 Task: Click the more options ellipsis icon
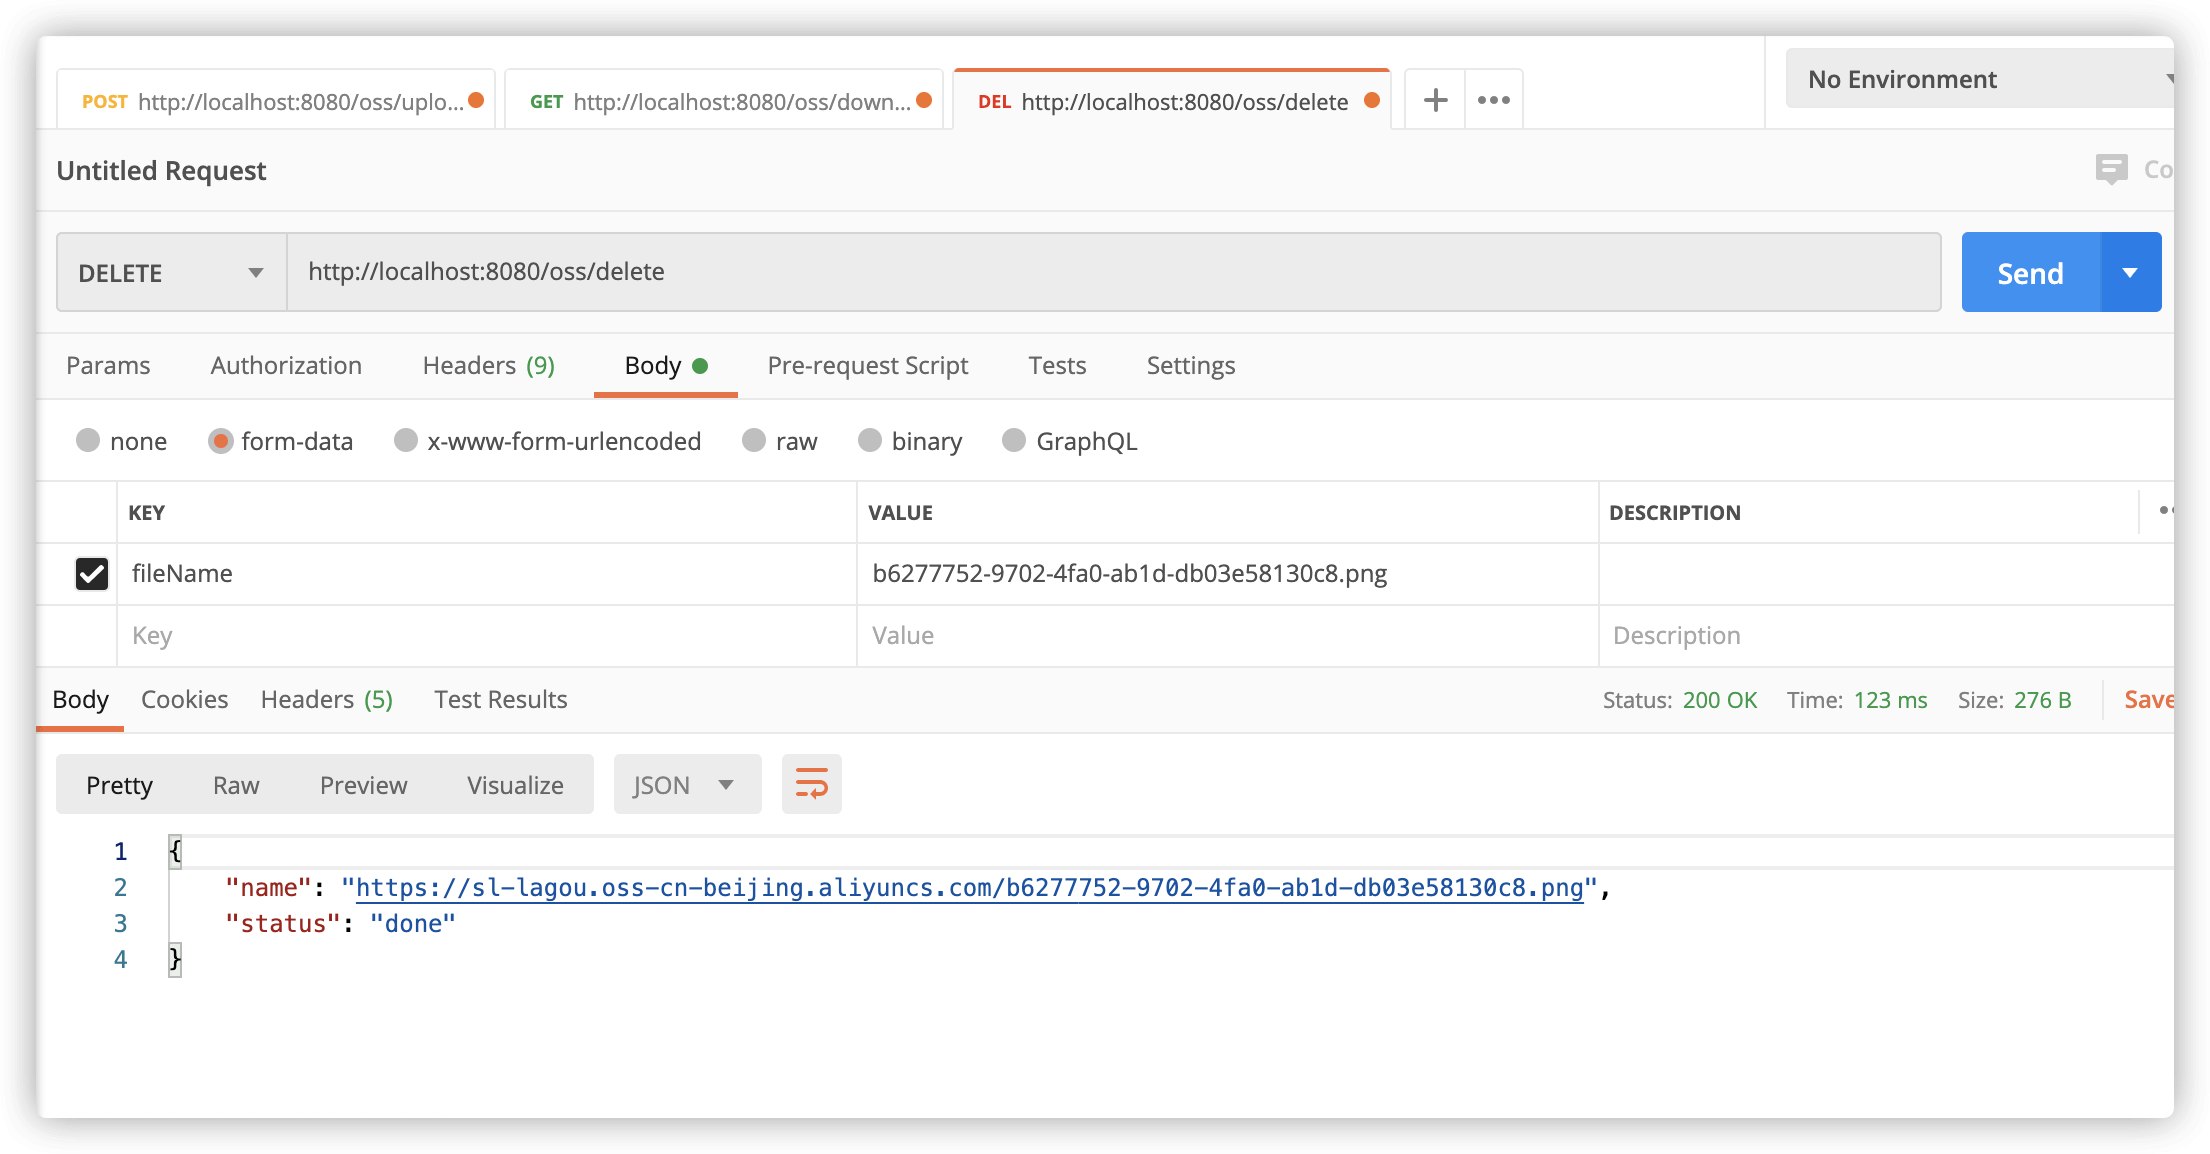(1494, 99)
